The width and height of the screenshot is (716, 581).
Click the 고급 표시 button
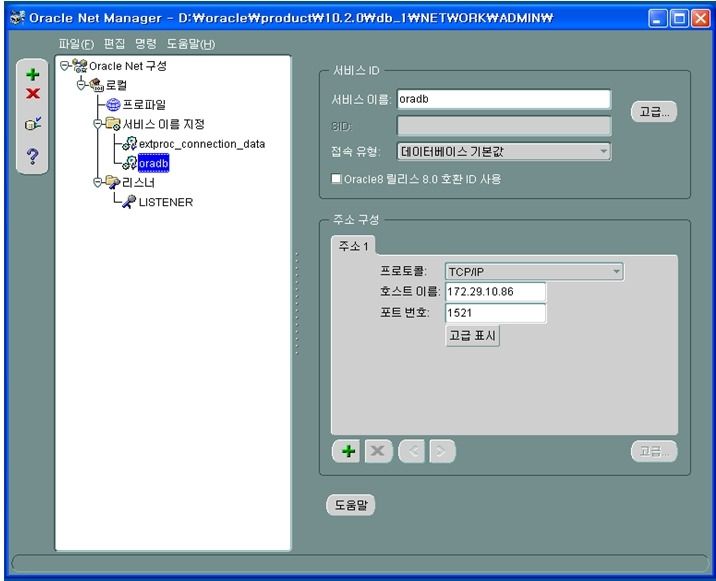[472, 336]
